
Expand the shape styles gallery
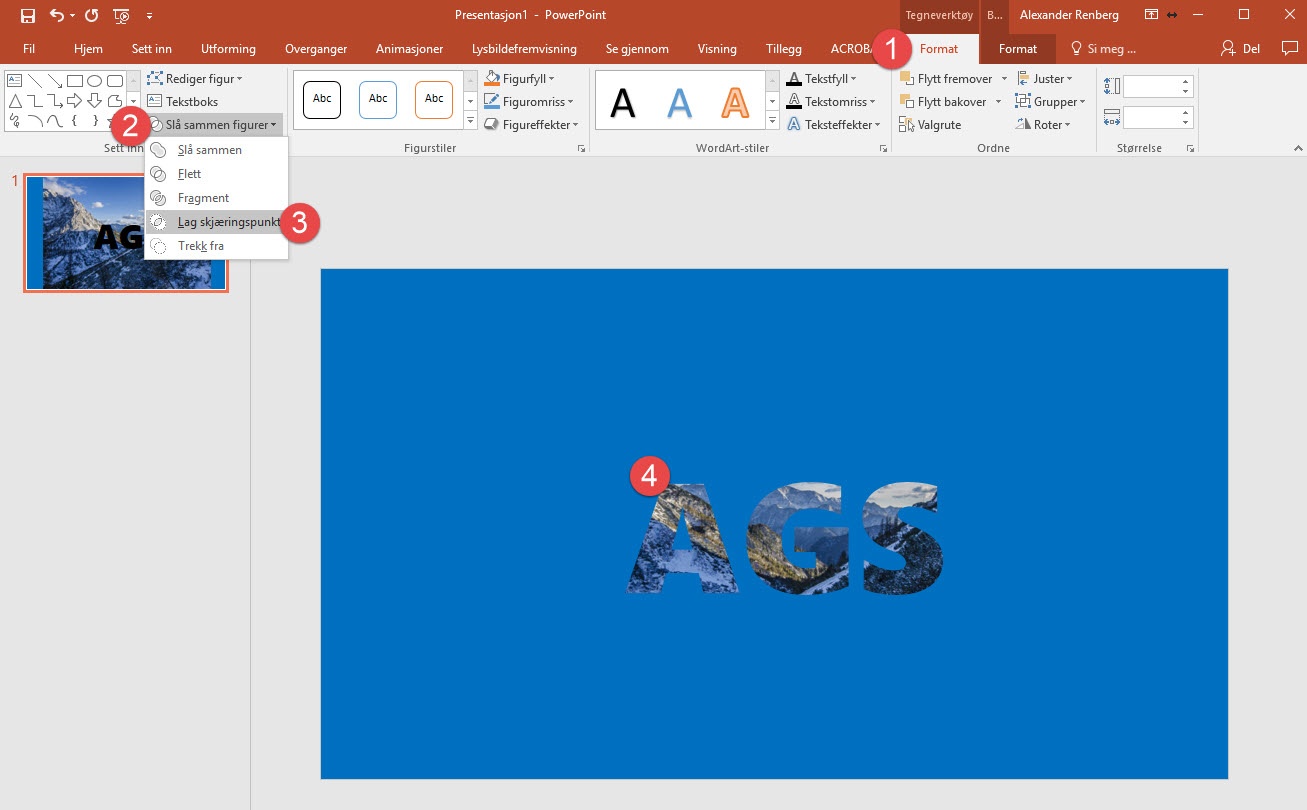[471, 121]
